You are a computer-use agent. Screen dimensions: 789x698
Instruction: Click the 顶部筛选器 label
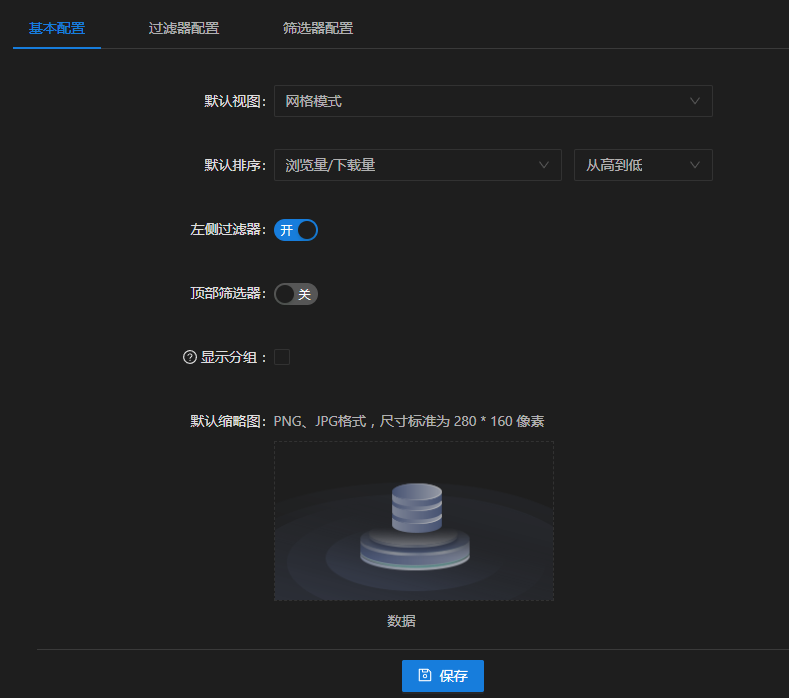click(x=228, y=293)
